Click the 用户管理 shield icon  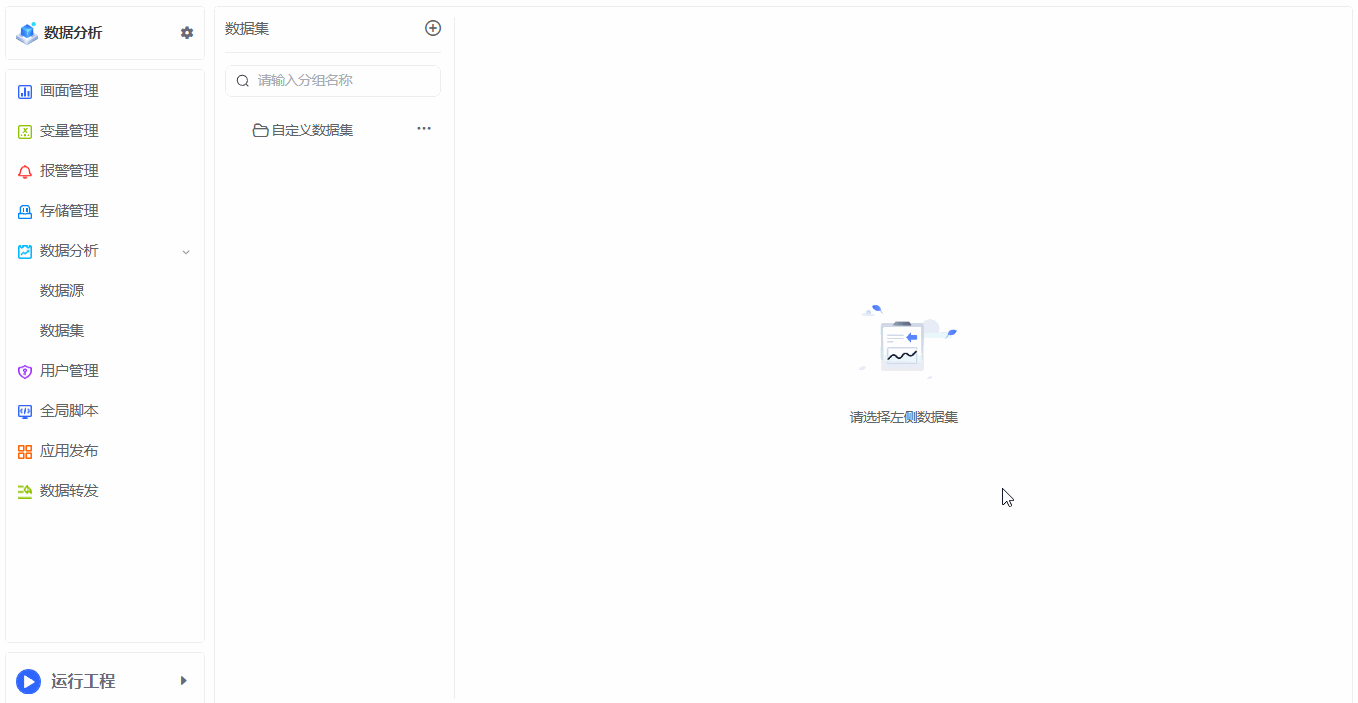coord(25,372)
